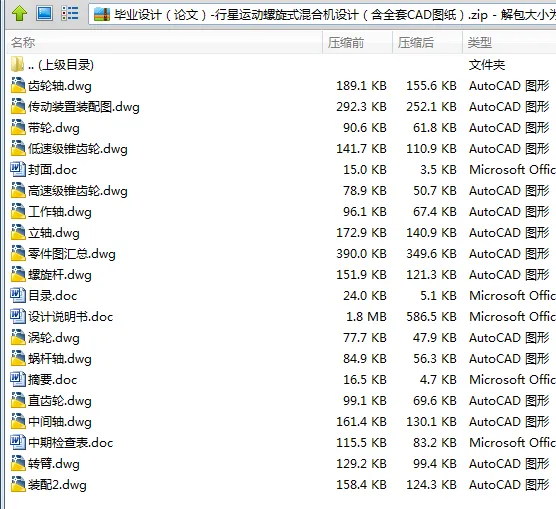
Task: Click the blue icon view toolbar button
Action: 45,13
